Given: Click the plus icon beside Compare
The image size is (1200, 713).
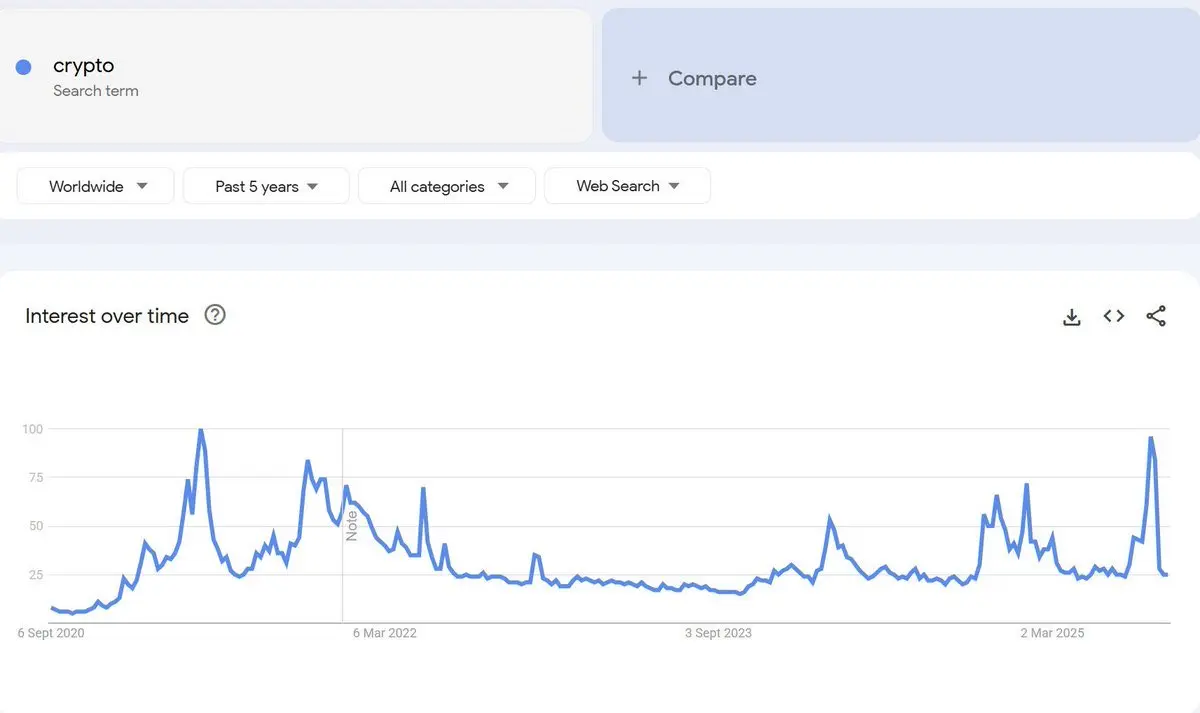Looking at the screenshot, I should (x=640, y=78).
